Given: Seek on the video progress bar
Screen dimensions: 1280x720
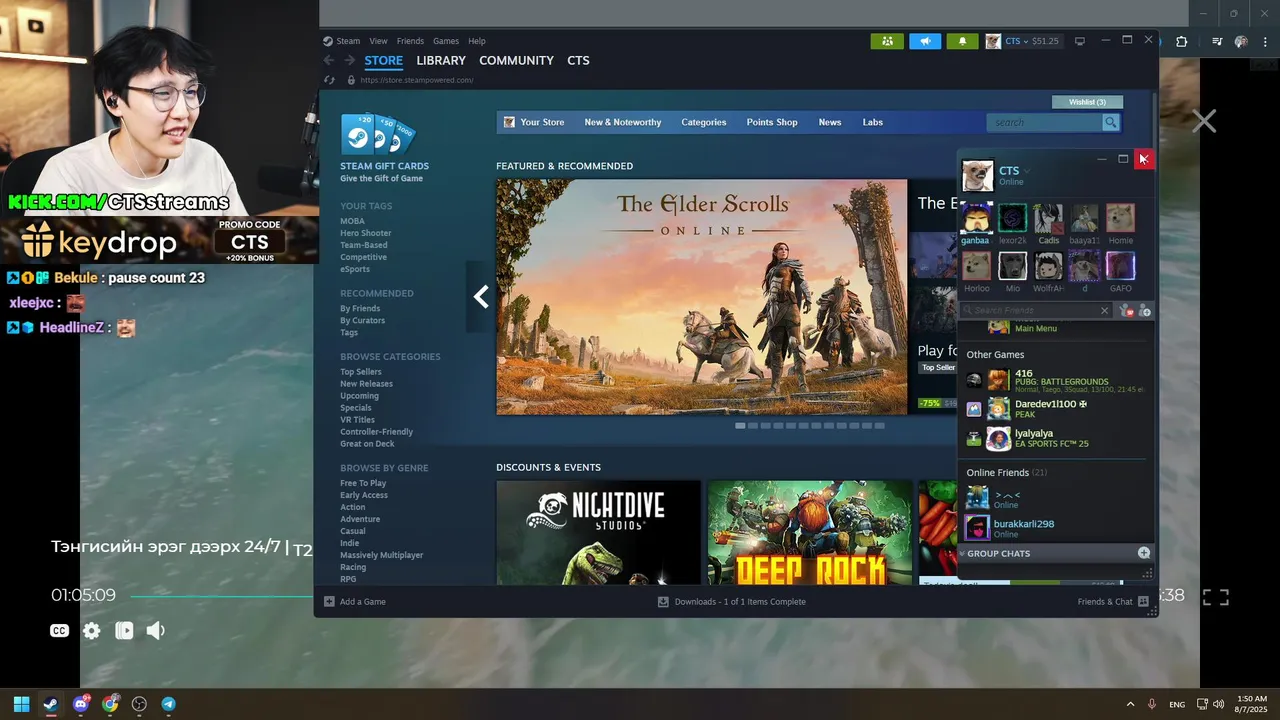Looking at the screenshot, I should 222,597.
